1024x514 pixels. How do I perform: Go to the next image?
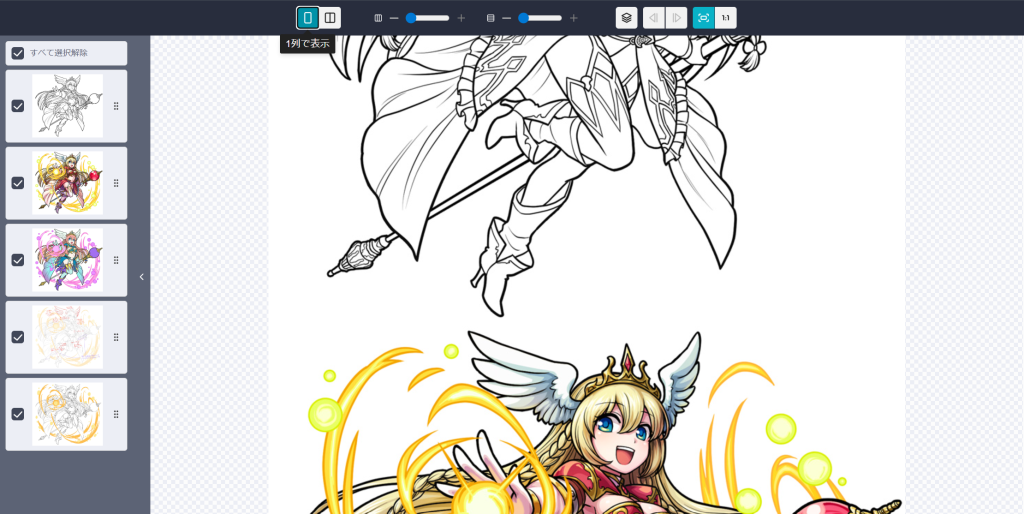676,18
